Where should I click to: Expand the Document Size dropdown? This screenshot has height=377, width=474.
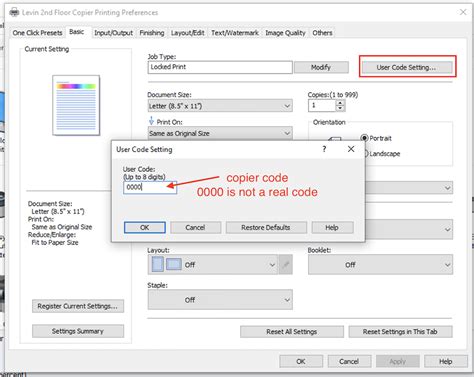(x=220, y=106)
